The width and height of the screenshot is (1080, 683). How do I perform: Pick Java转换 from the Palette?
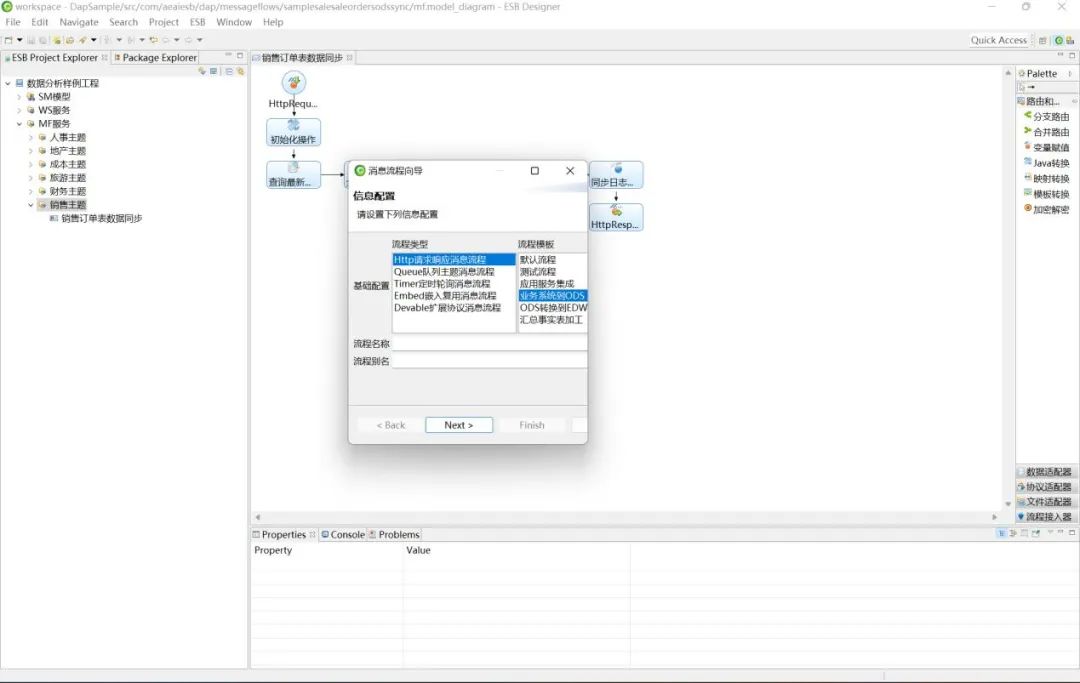click(x=1046, y=162)
